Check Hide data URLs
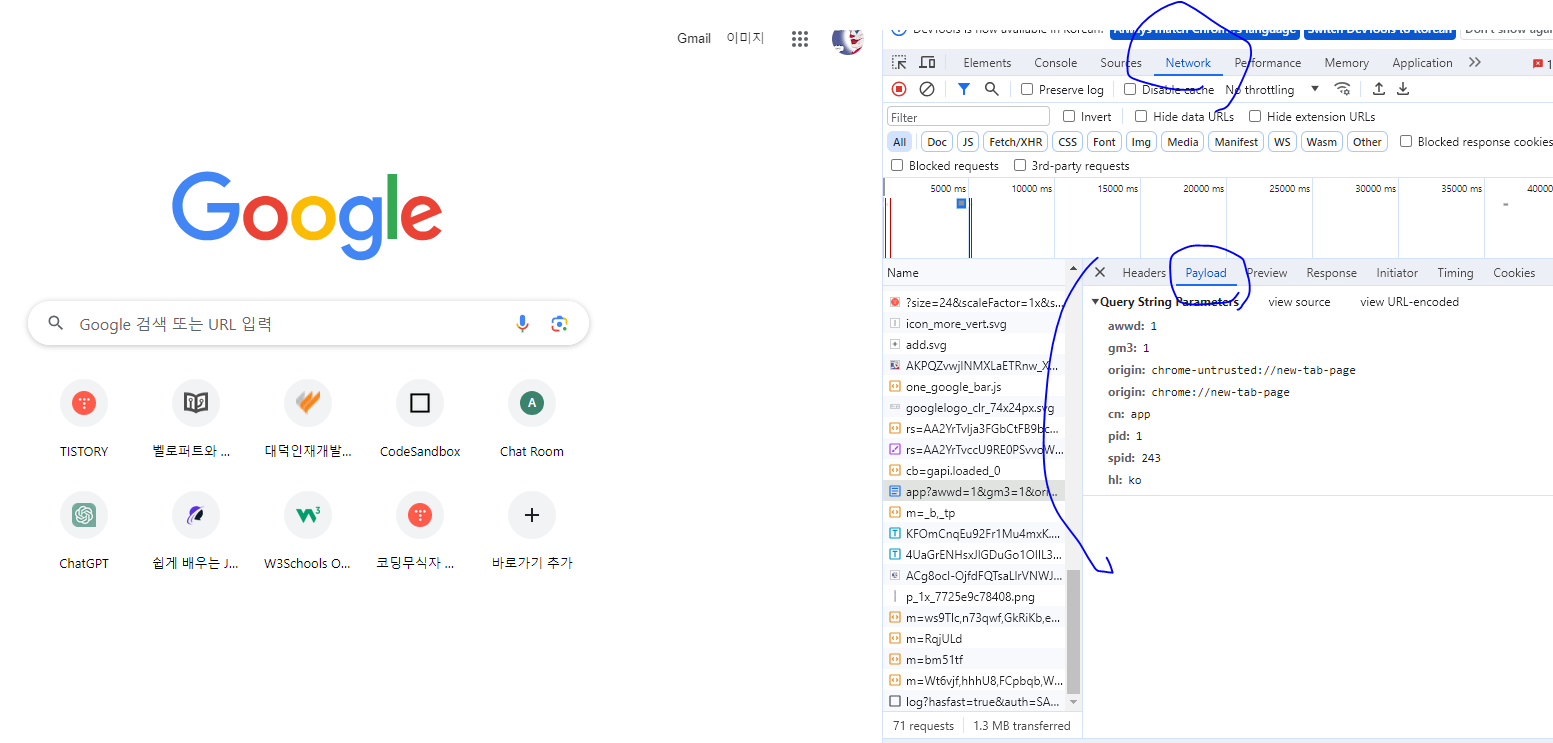 click(1141, 116)
